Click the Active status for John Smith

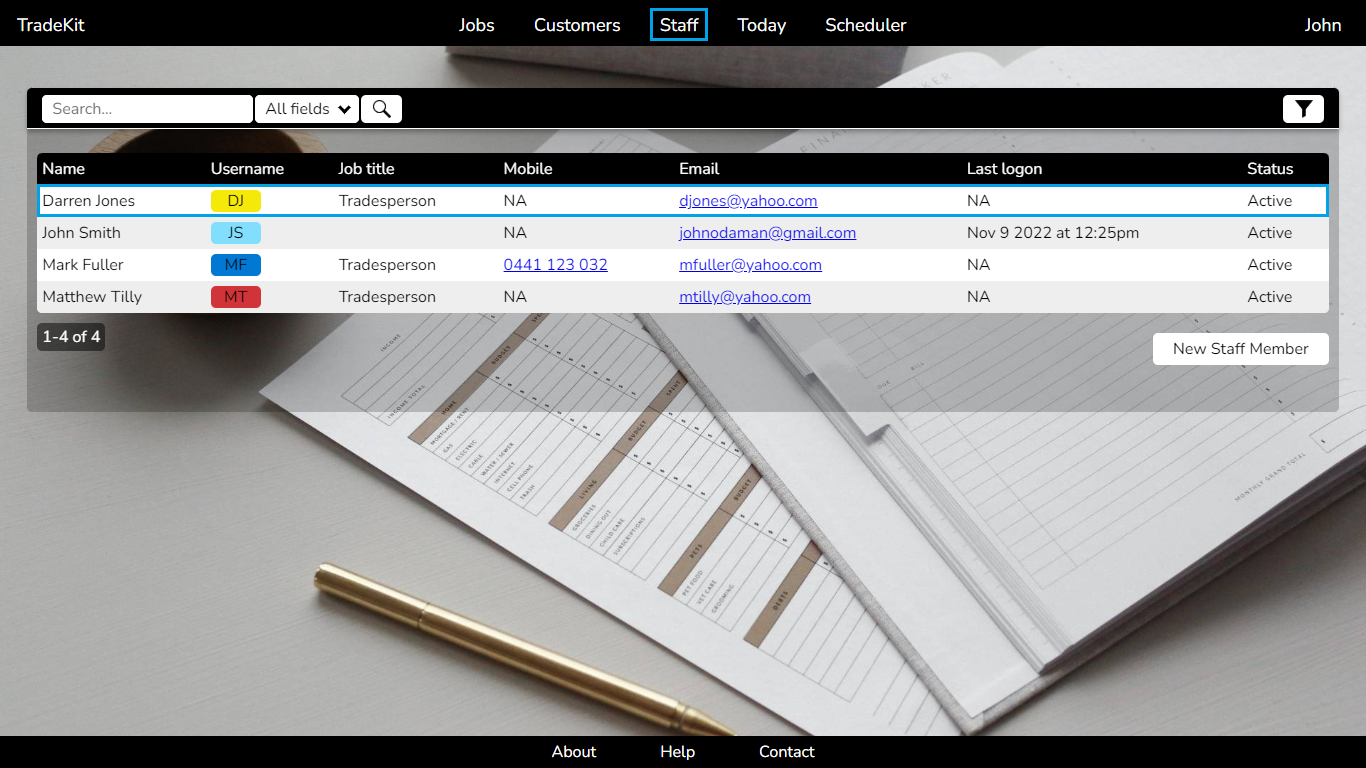[x=1270, y=233]
